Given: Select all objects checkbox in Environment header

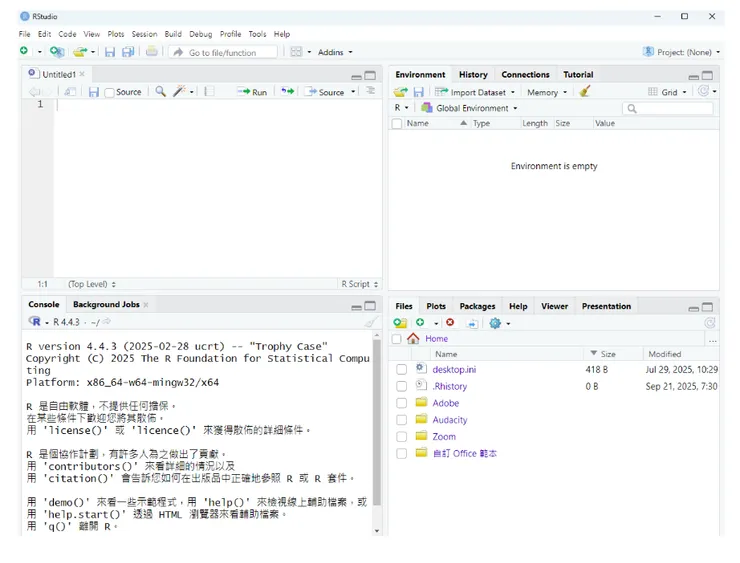Looking at the screenshot, I should tap(397, 124).
